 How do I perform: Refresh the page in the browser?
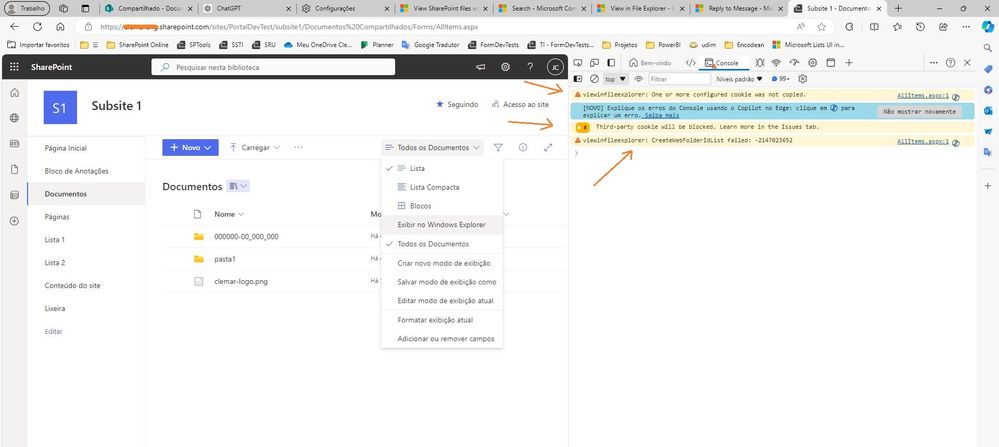pos(37,27)
